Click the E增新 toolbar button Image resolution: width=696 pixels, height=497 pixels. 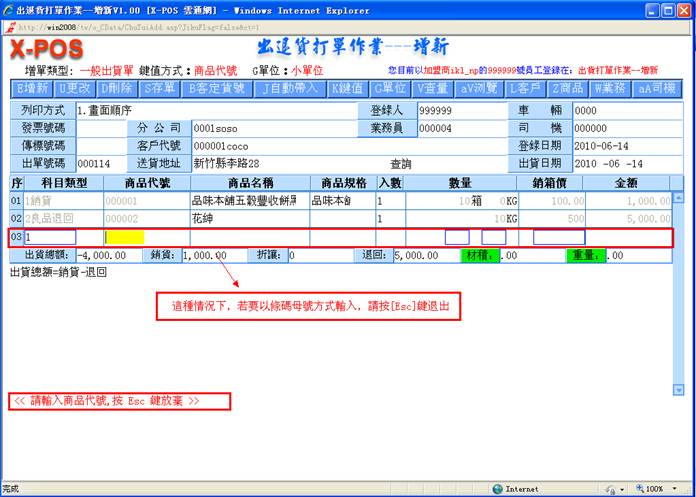(x=35, y=88)
